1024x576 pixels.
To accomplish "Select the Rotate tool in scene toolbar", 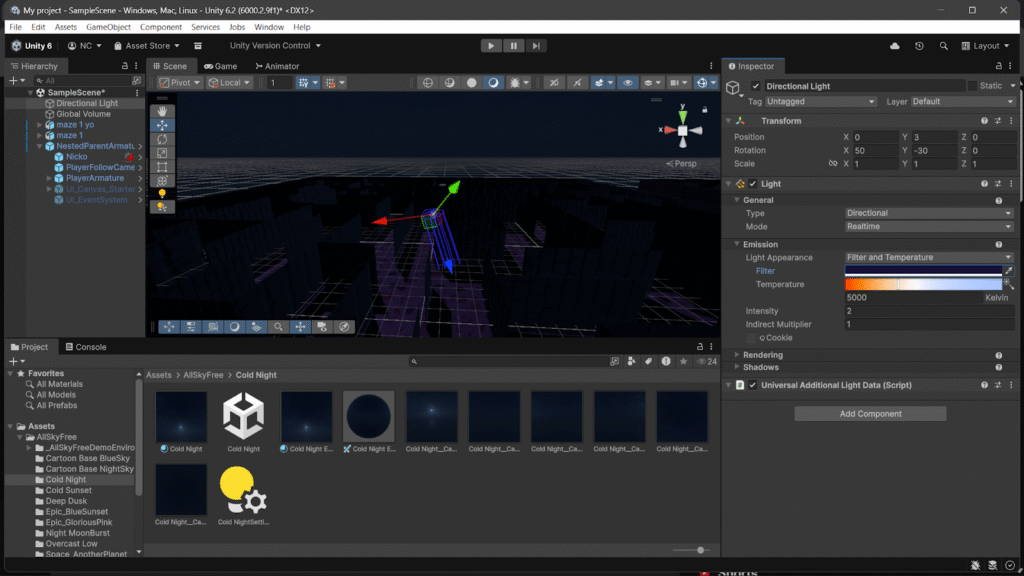I will pyautogui.click(x=162, y=139).
